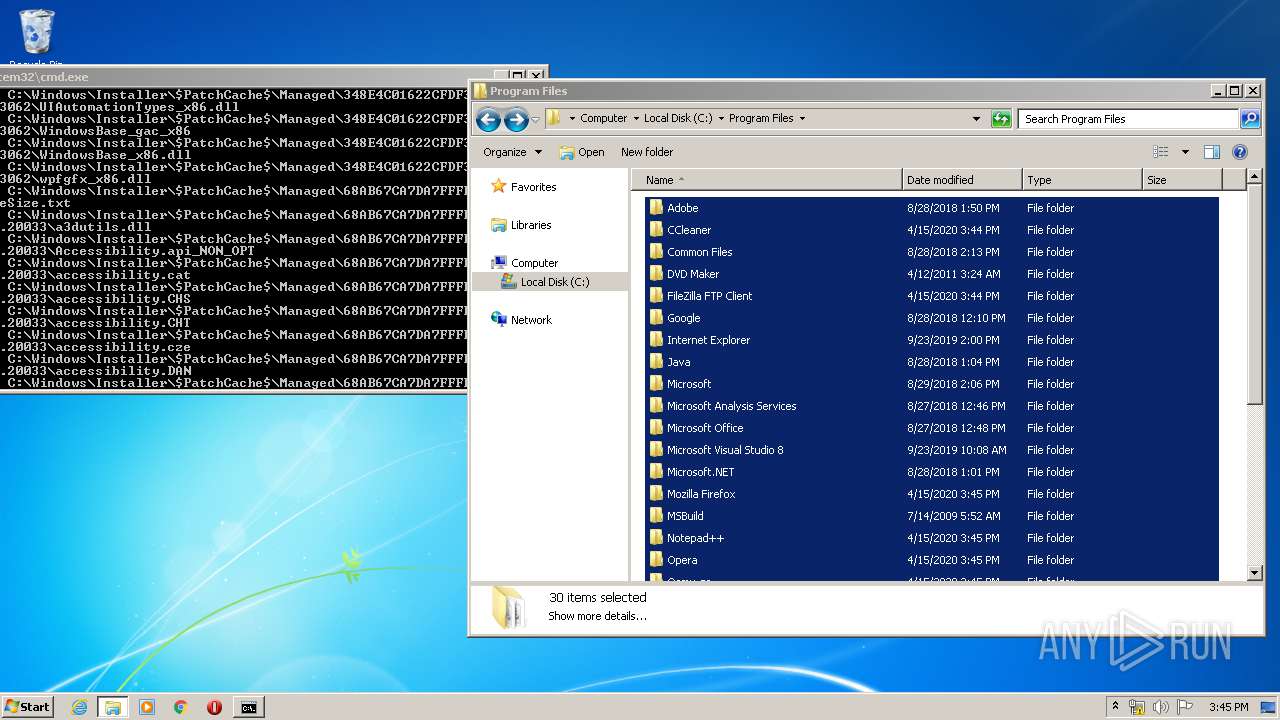Refresh the Program Files folder view
This screenshot has width=1280, height=720.
point(1001,119)
